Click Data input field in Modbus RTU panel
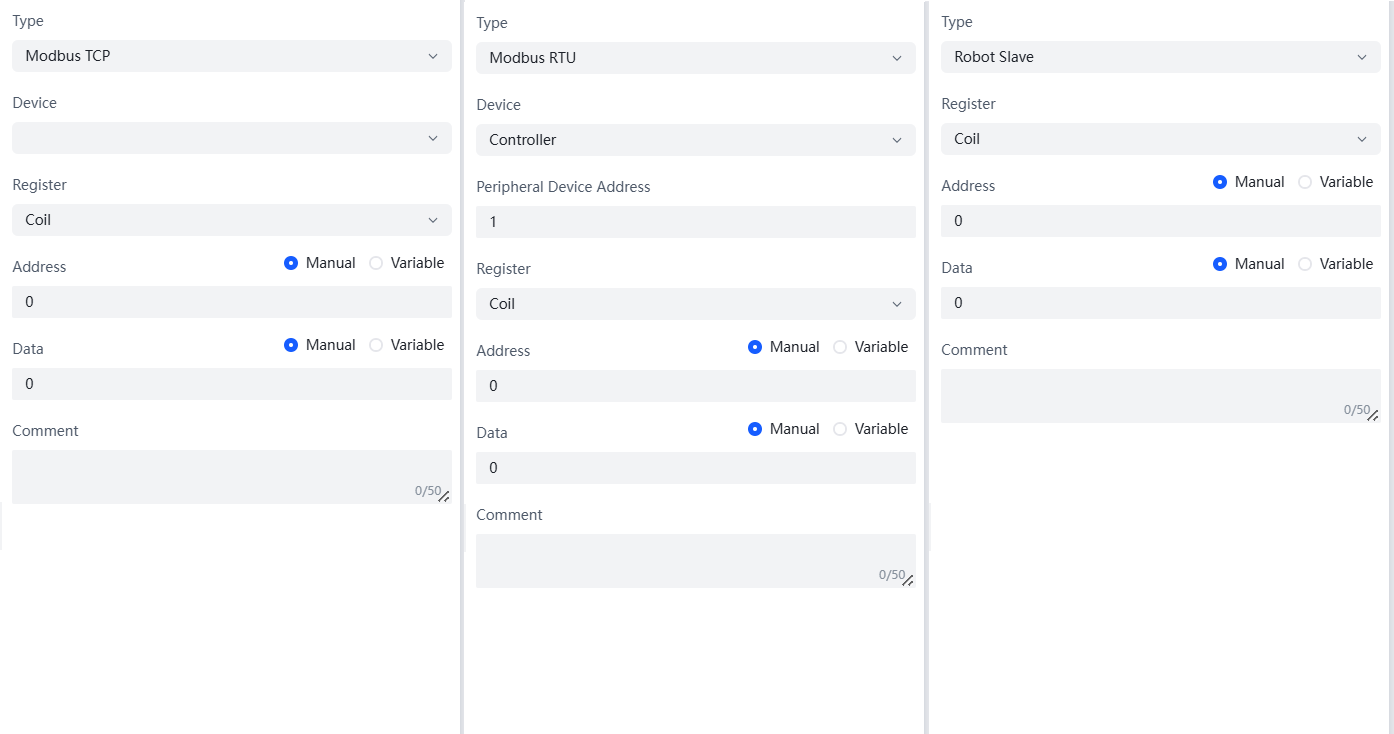The width and height of the screenshot is (1394, 734). coord(695,468)
